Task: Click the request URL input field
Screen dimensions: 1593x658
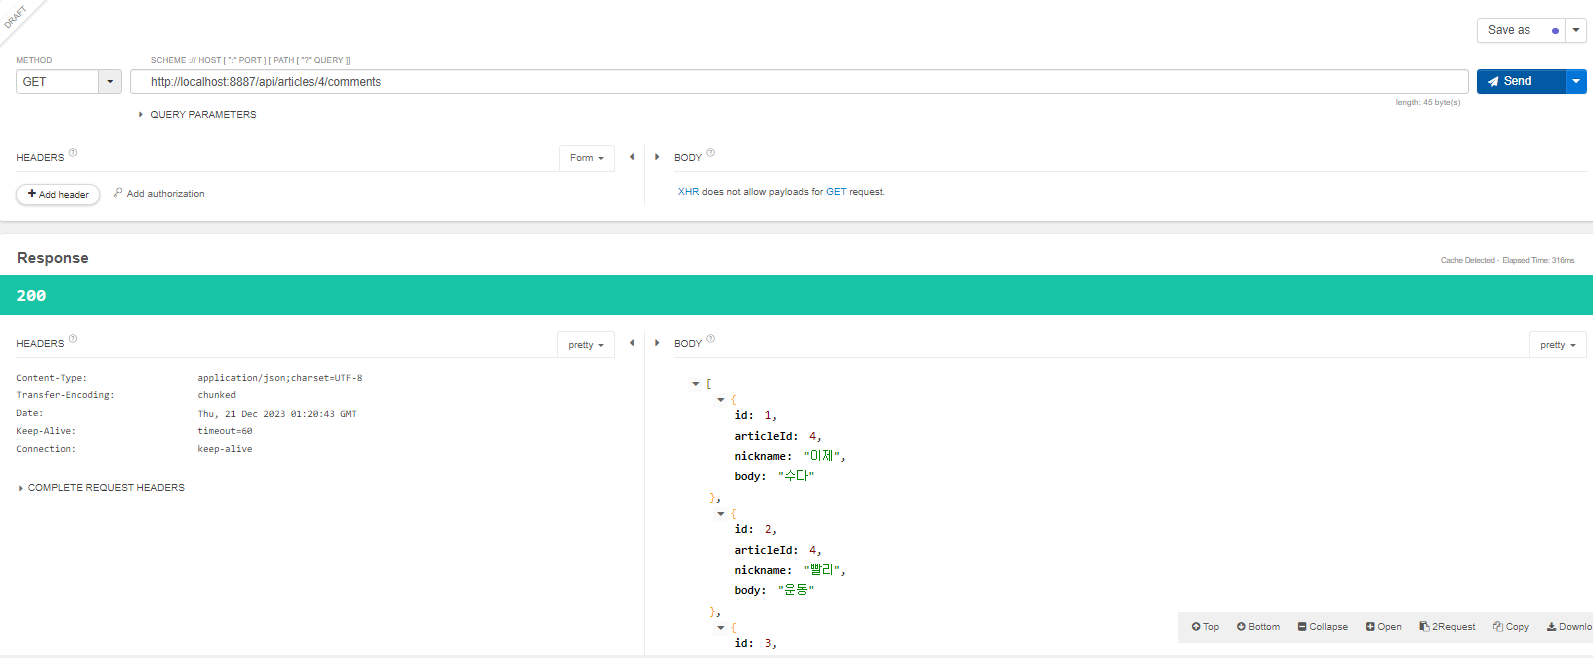Action: click(799, 82)
